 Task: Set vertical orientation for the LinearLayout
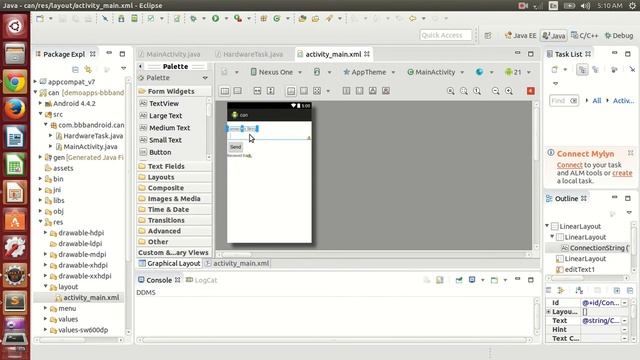click(238, 91)
